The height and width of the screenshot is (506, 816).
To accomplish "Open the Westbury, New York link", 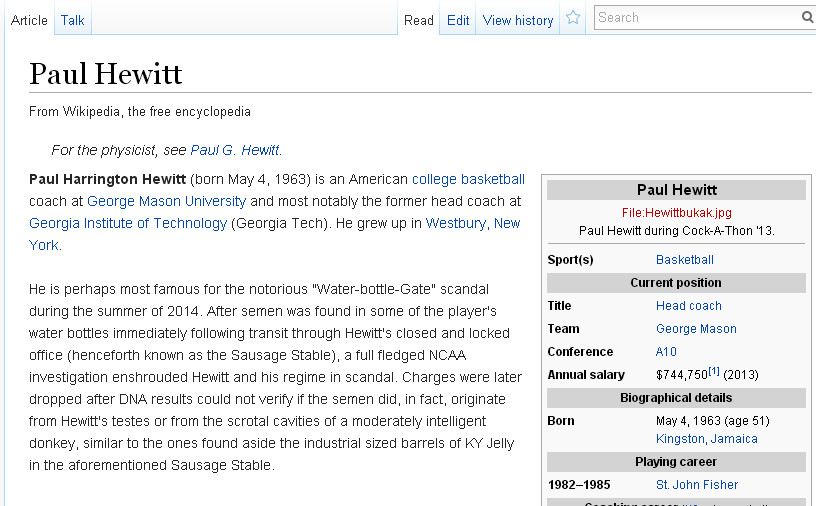I will [473, 223].
